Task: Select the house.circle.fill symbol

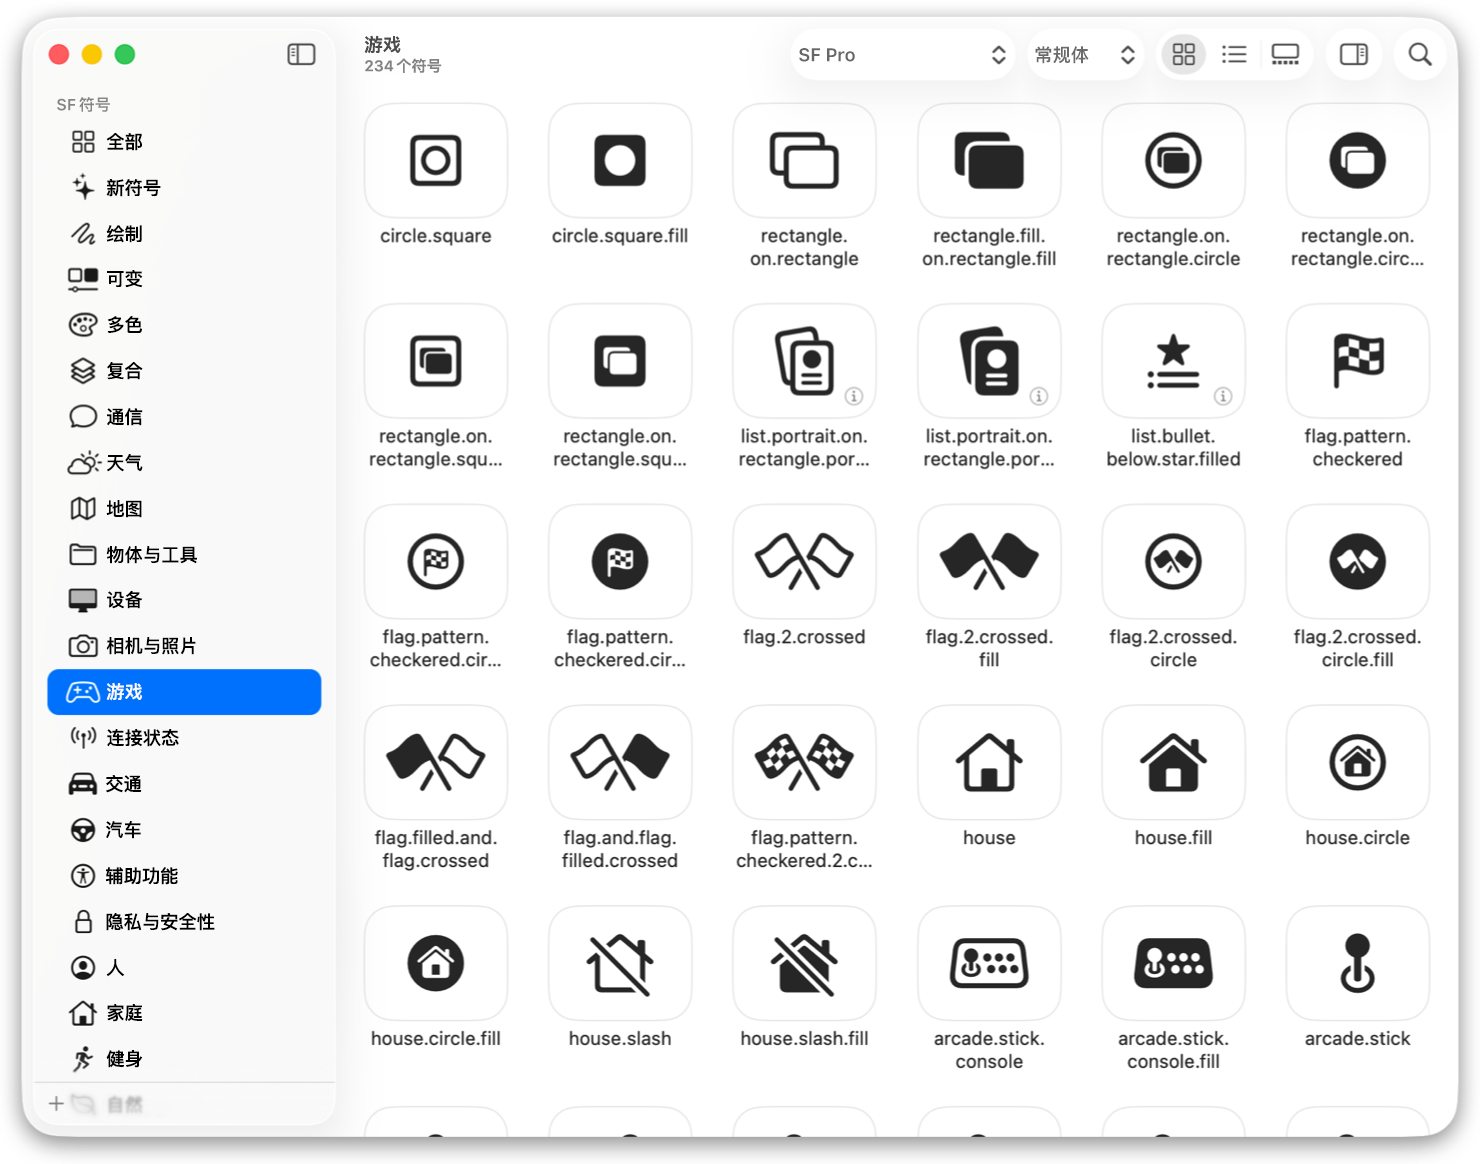Action: (436, 964)
